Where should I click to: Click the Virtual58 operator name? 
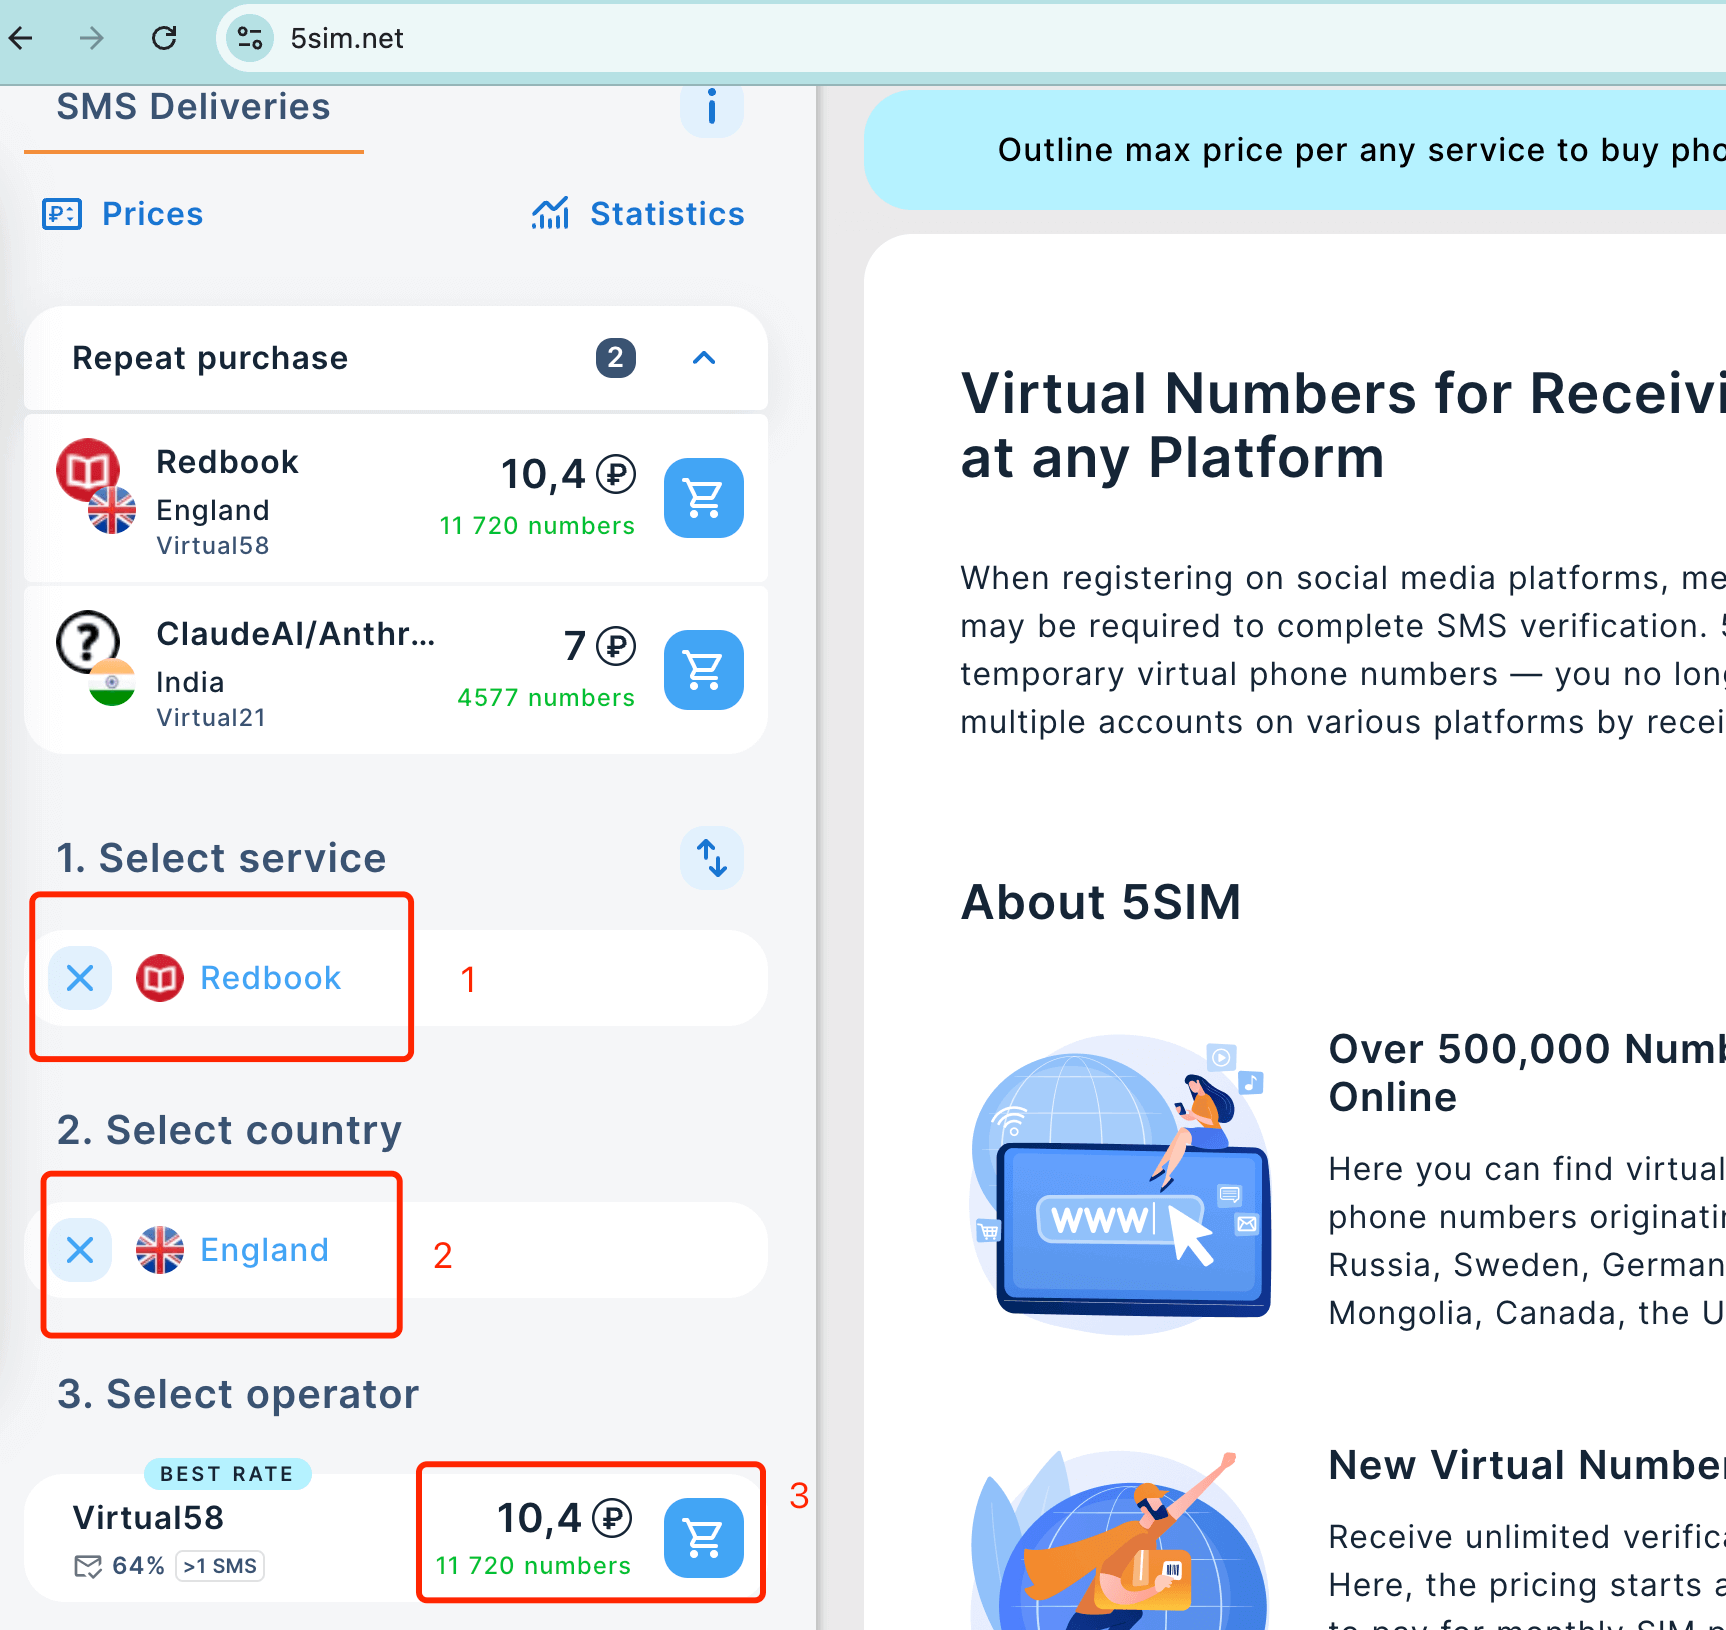click(x=148, y=1518)
